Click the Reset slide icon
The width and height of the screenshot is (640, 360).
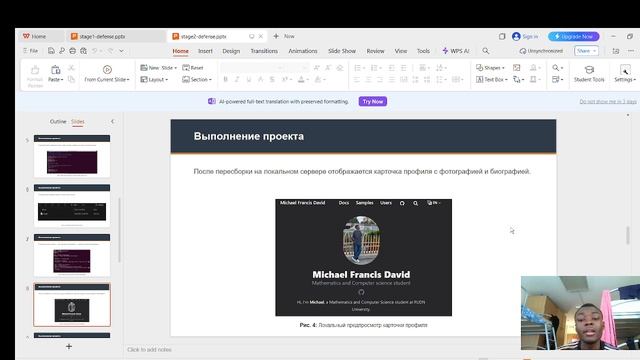point(186,68)
